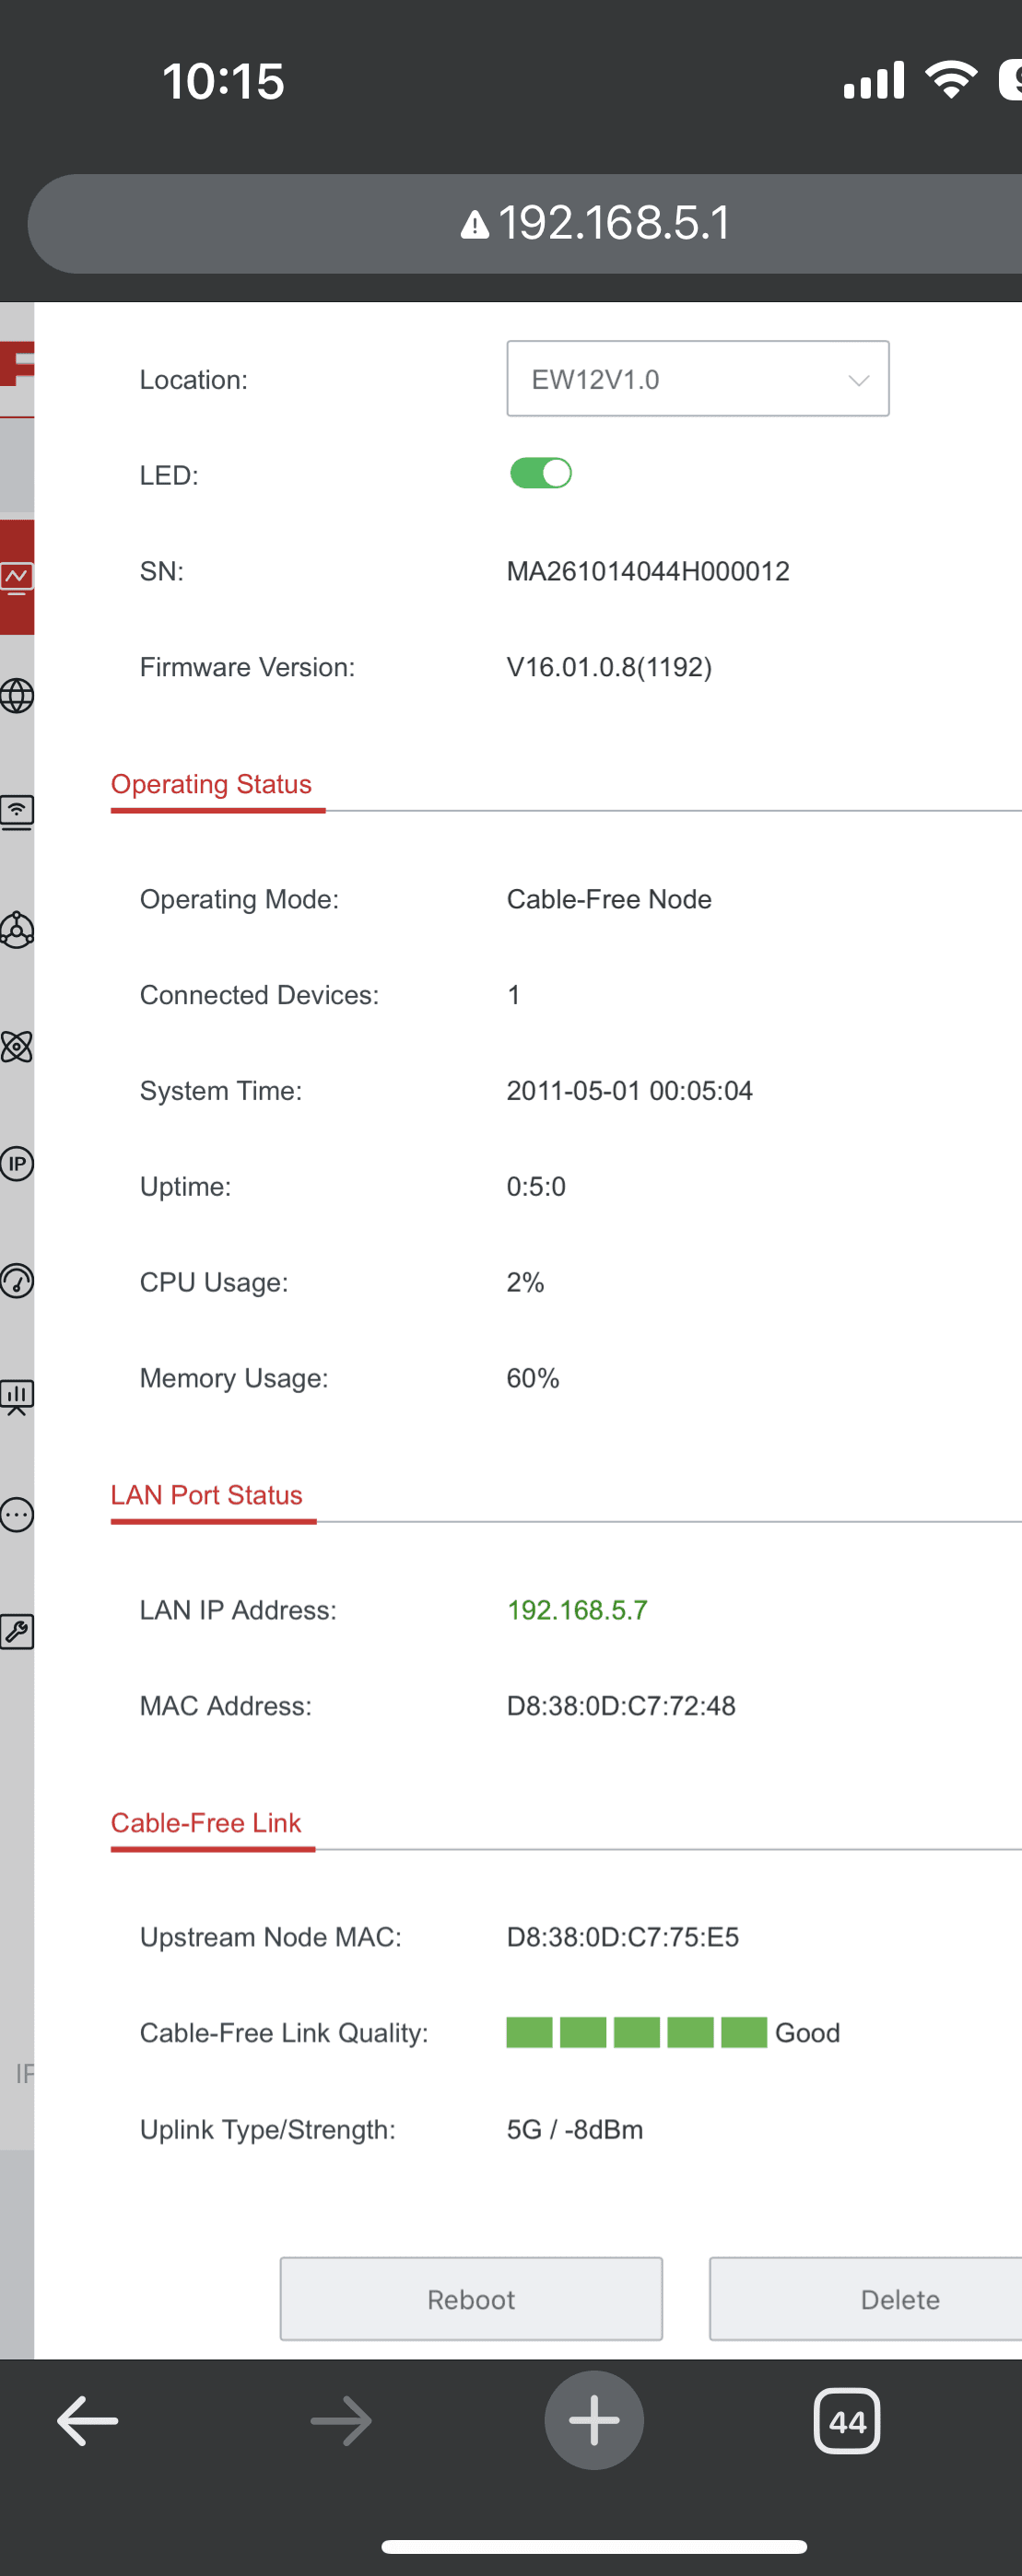Open the network monitoring sidebar icon
Image resolution: width=1022 pixels, height=2576 pixels.
pos(17,578)
